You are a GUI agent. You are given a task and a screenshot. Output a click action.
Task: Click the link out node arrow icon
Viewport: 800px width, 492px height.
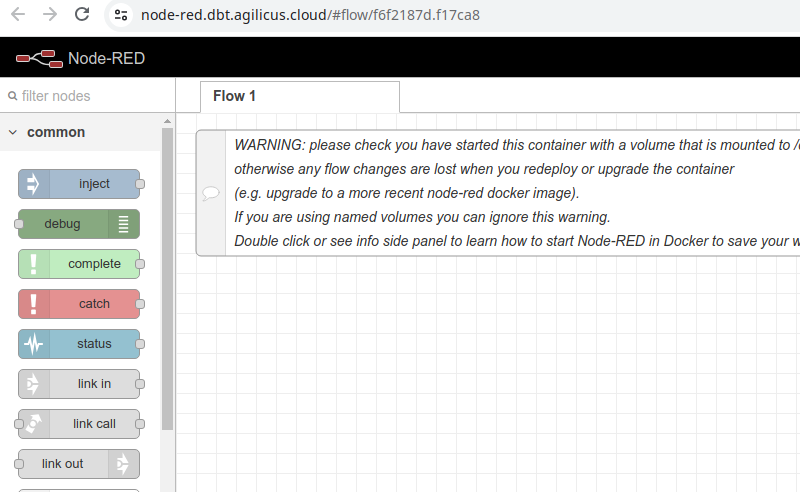[x=123, y=464]
